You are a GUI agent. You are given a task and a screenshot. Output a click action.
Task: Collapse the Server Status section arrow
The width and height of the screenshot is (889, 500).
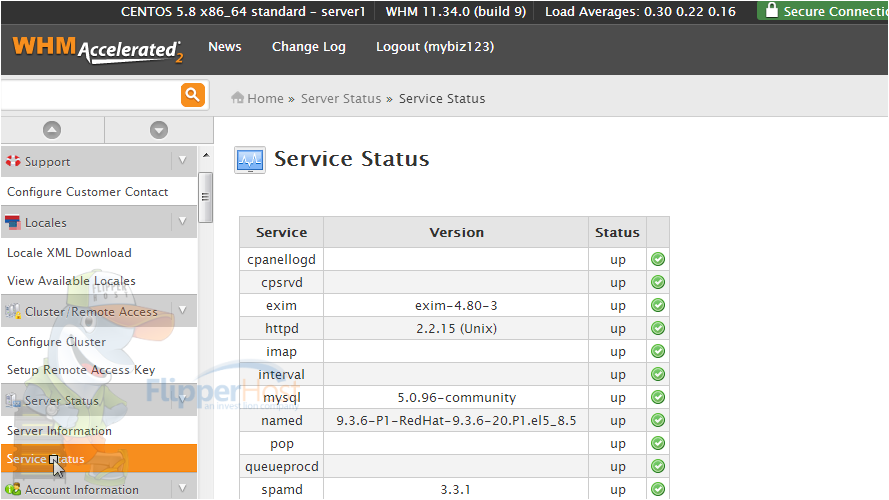pos(183,400)
